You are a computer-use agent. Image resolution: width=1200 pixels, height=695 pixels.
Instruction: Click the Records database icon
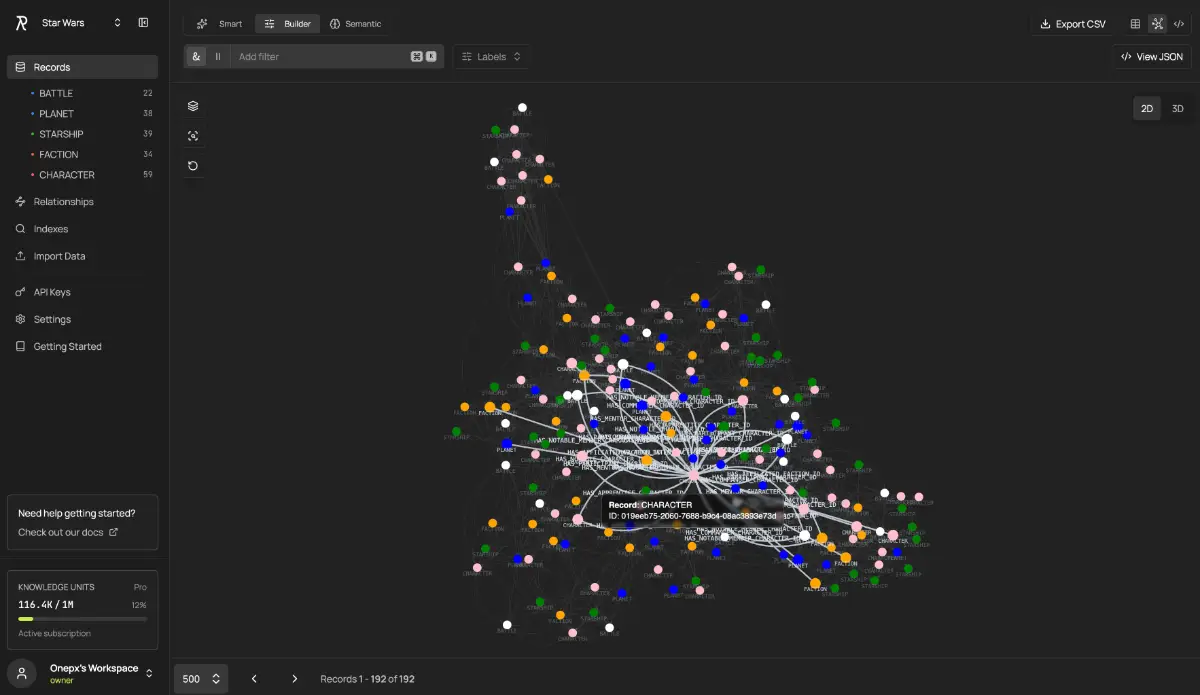click(x=20, y=67)
